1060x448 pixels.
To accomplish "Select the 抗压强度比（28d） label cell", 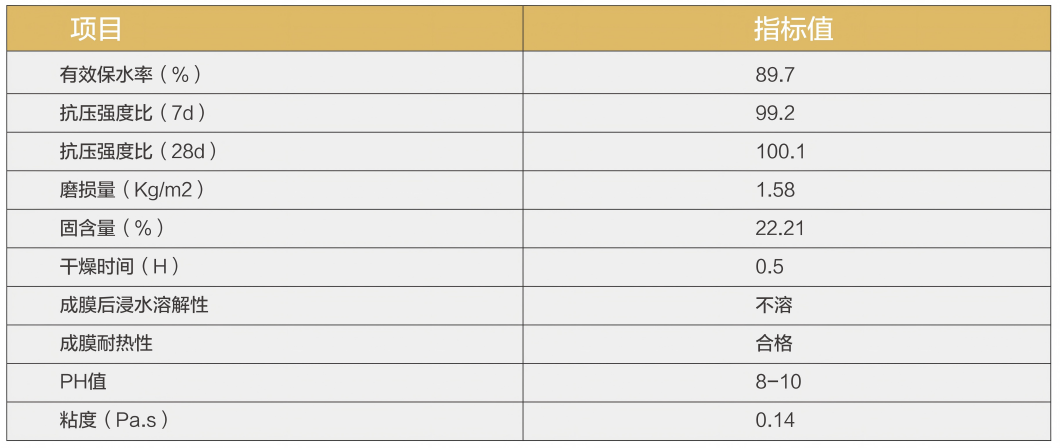I will (x=139, y=151).
